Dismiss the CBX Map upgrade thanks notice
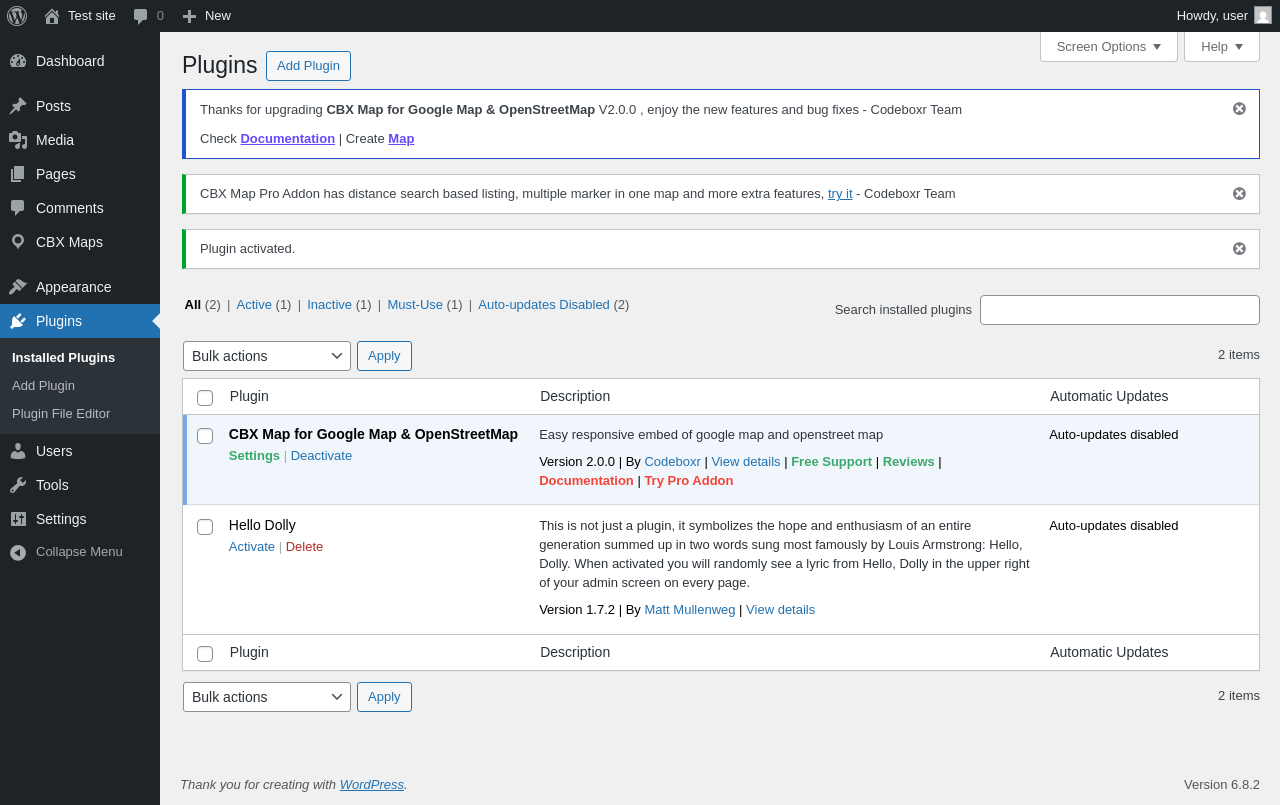Image resolution: width=1280 pixels, height=805 pixels. [1239, 109]
